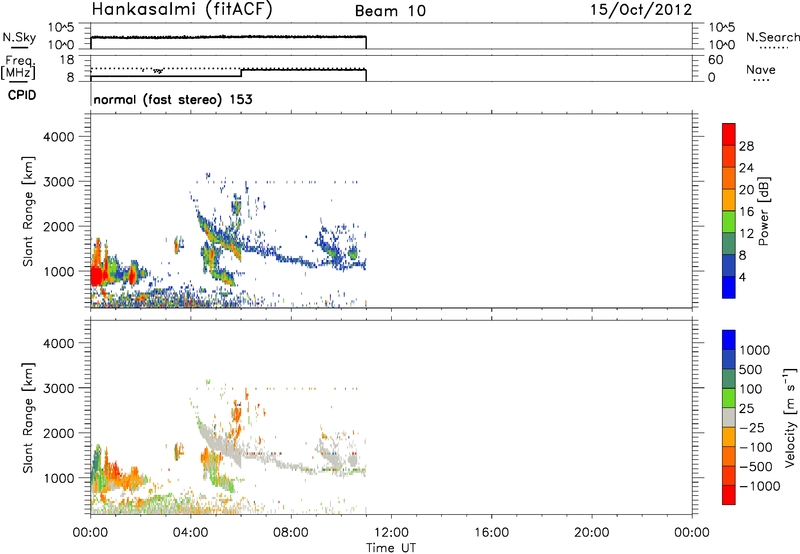
Task: Select the 'Freq. [MHz]' axis label
Action: pos(19,68)
